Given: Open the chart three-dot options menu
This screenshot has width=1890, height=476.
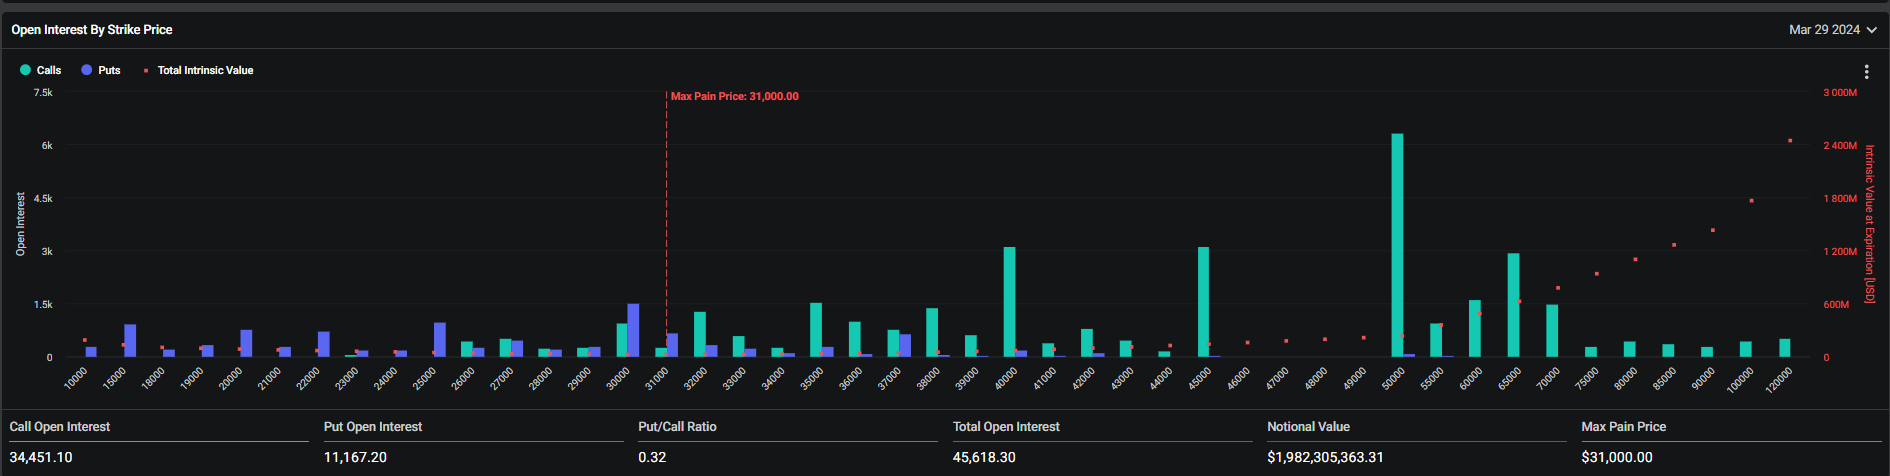Looking at the screenshot, I should pos(1866,72).
